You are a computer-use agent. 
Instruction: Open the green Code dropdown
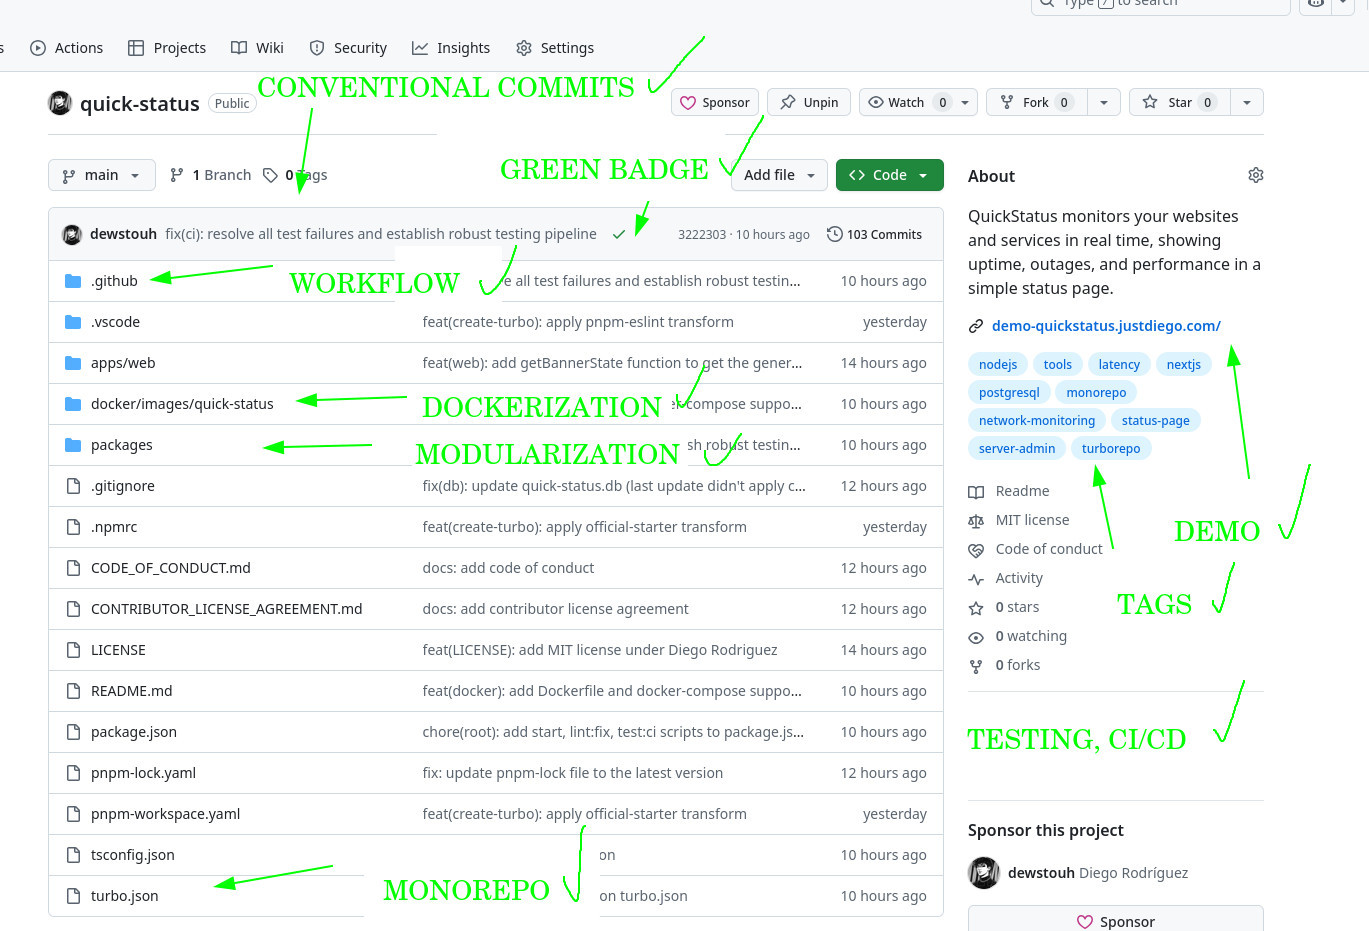click(x=889, y=175)
